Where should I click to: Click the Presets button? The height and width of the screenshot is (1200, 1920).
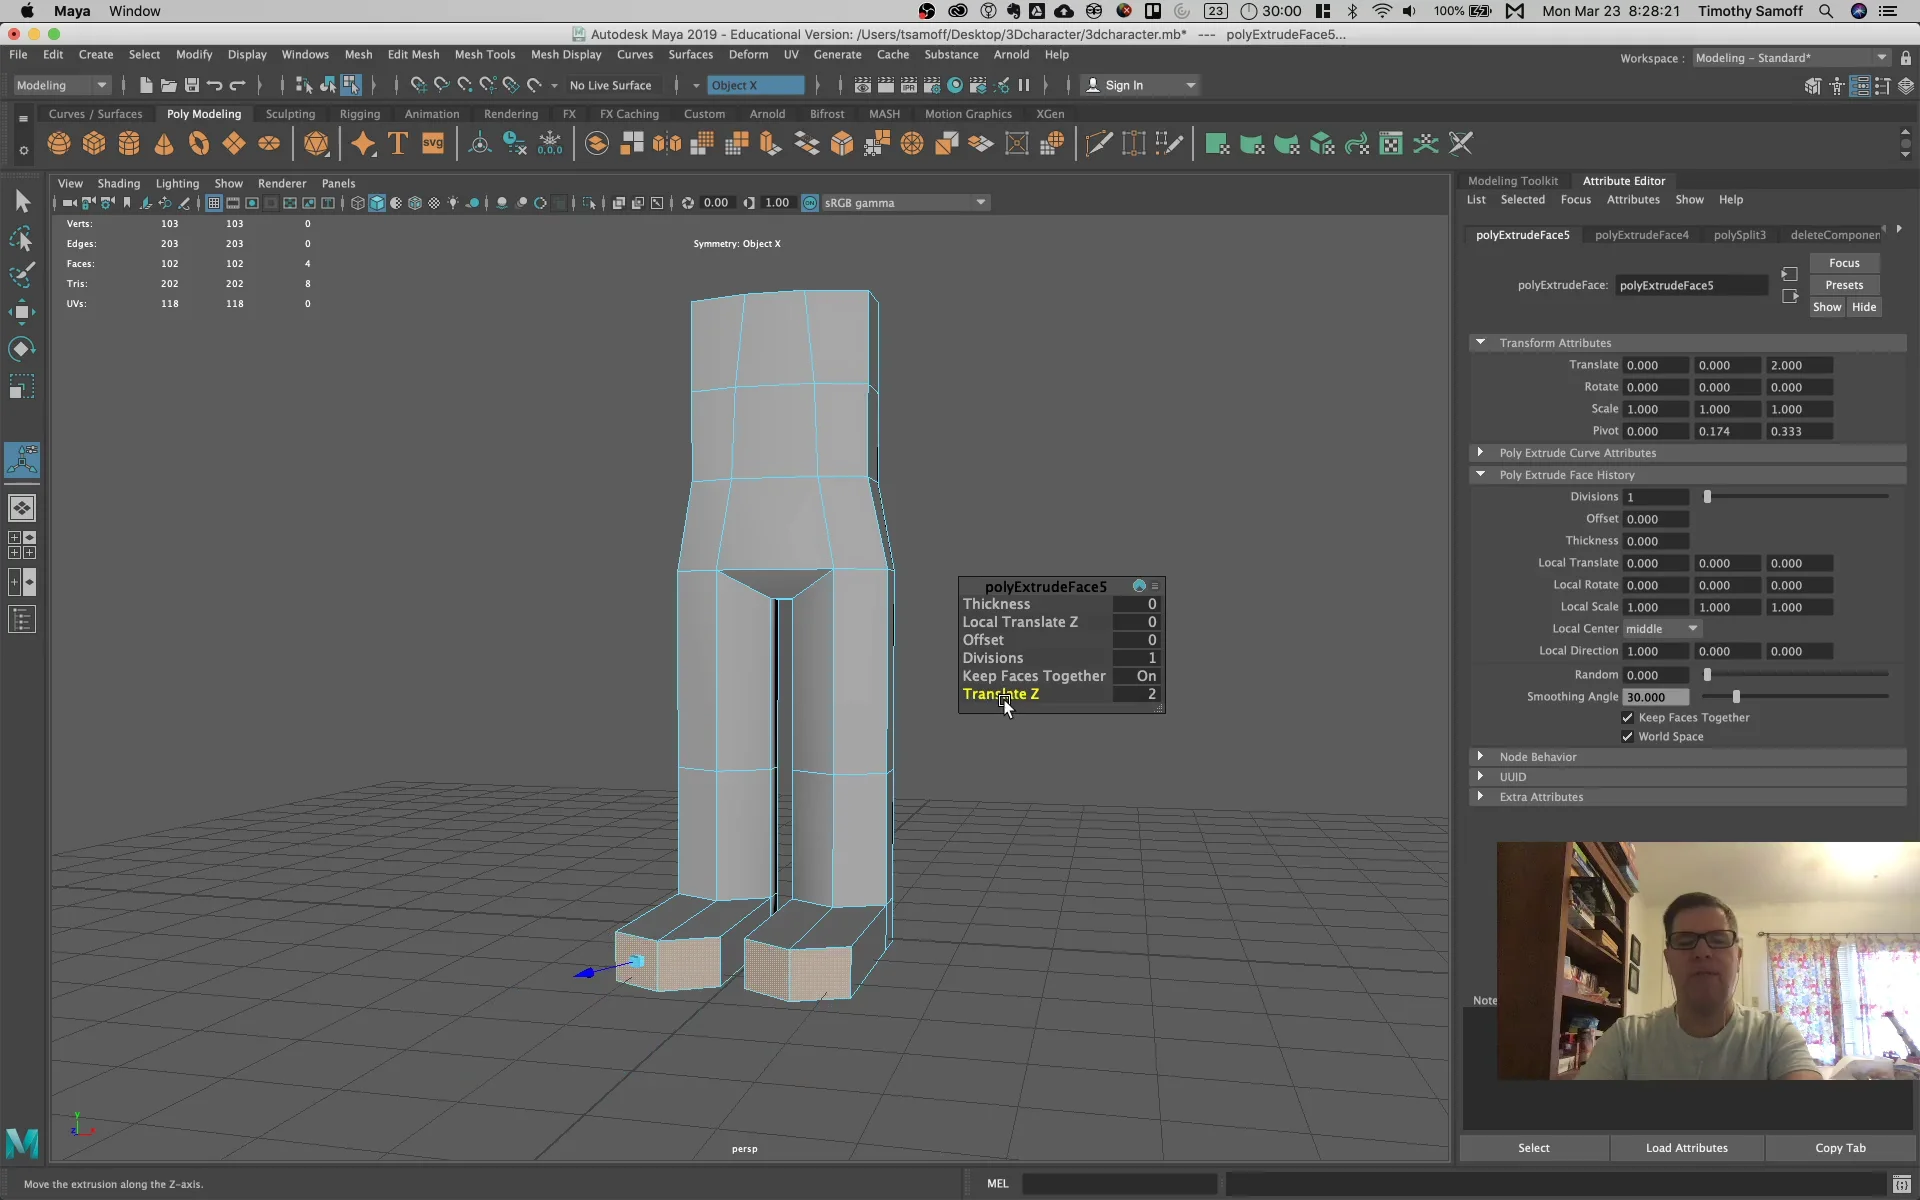click(1844, 285)
